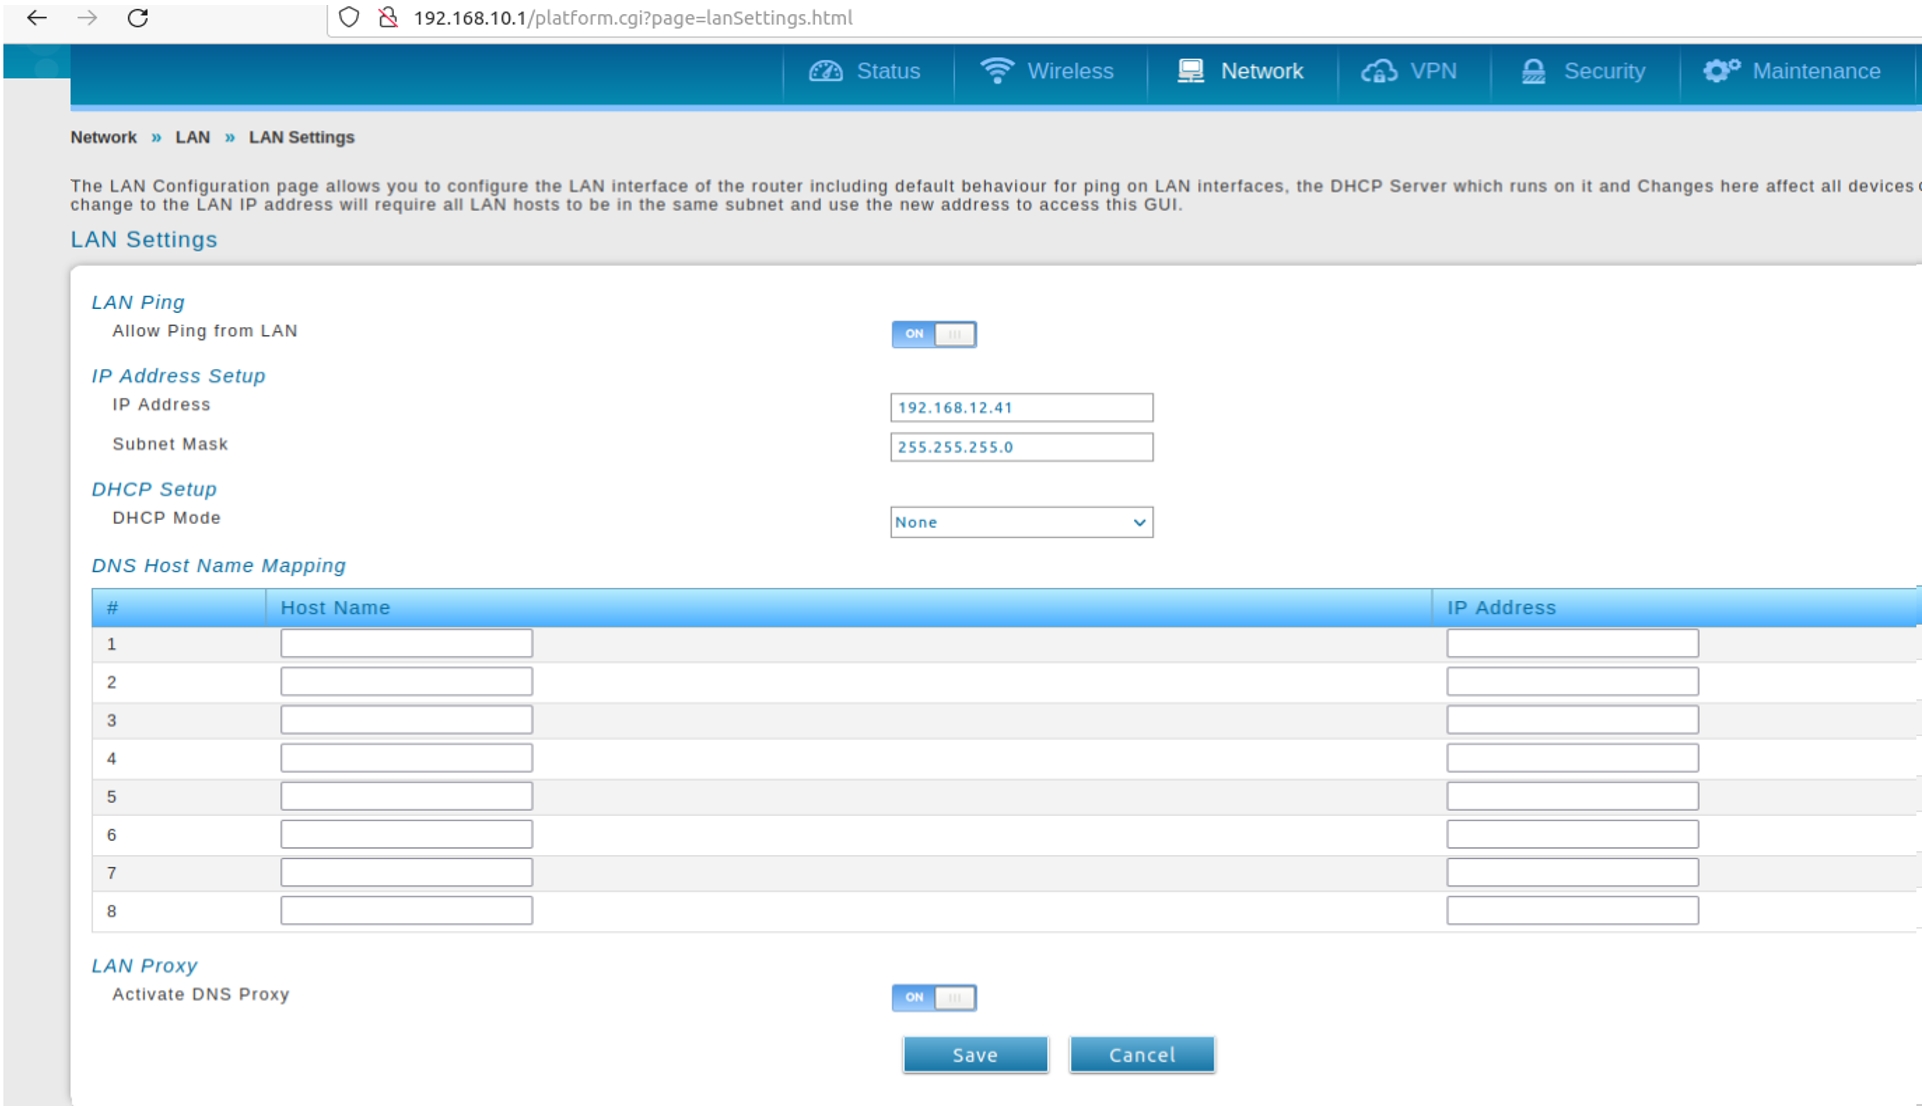Click Host Name field in row 1
Viewport: 1922px width, 1106px height.
pyautogui.click(x=406, y=643)
